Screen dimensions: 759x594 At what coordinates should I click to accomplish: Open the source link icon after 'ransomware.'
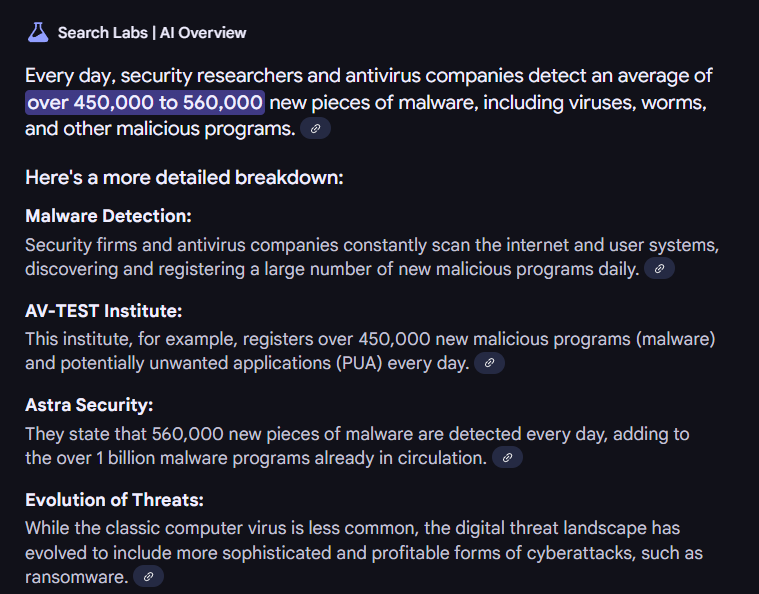(149, 577)
